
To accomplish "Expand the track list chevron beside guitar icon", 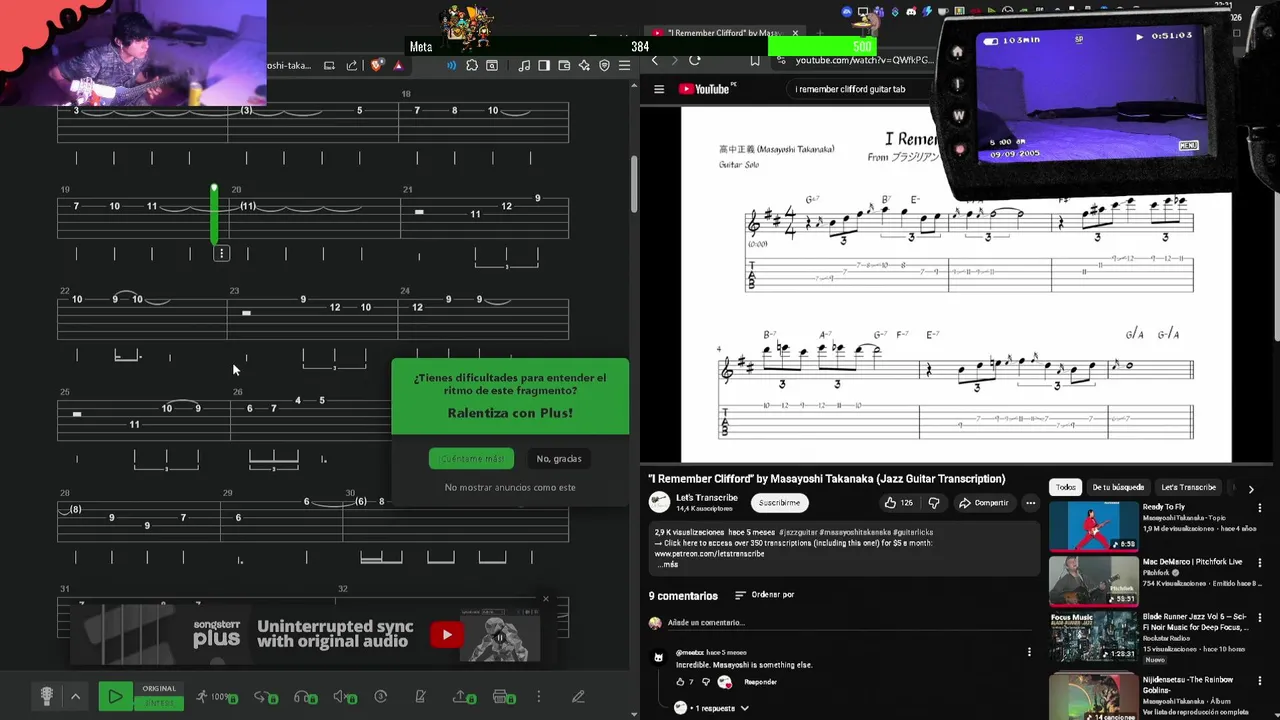I will click(x=75, y=697).
